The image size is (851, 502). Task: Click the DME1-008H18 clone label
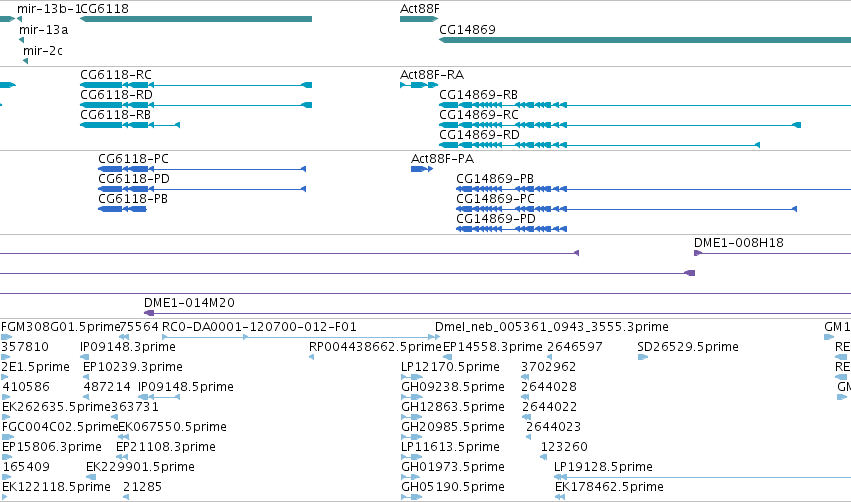click(x=739, y=243)
